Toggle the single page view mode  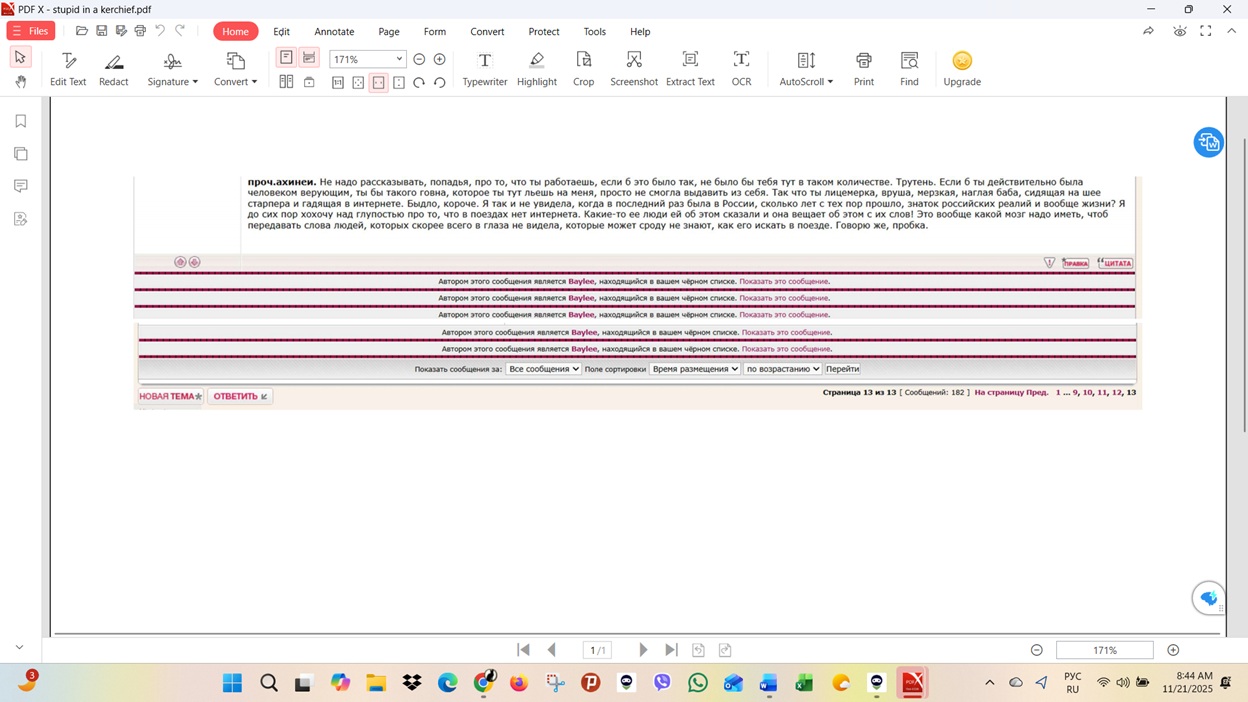[x=287, y=58]
